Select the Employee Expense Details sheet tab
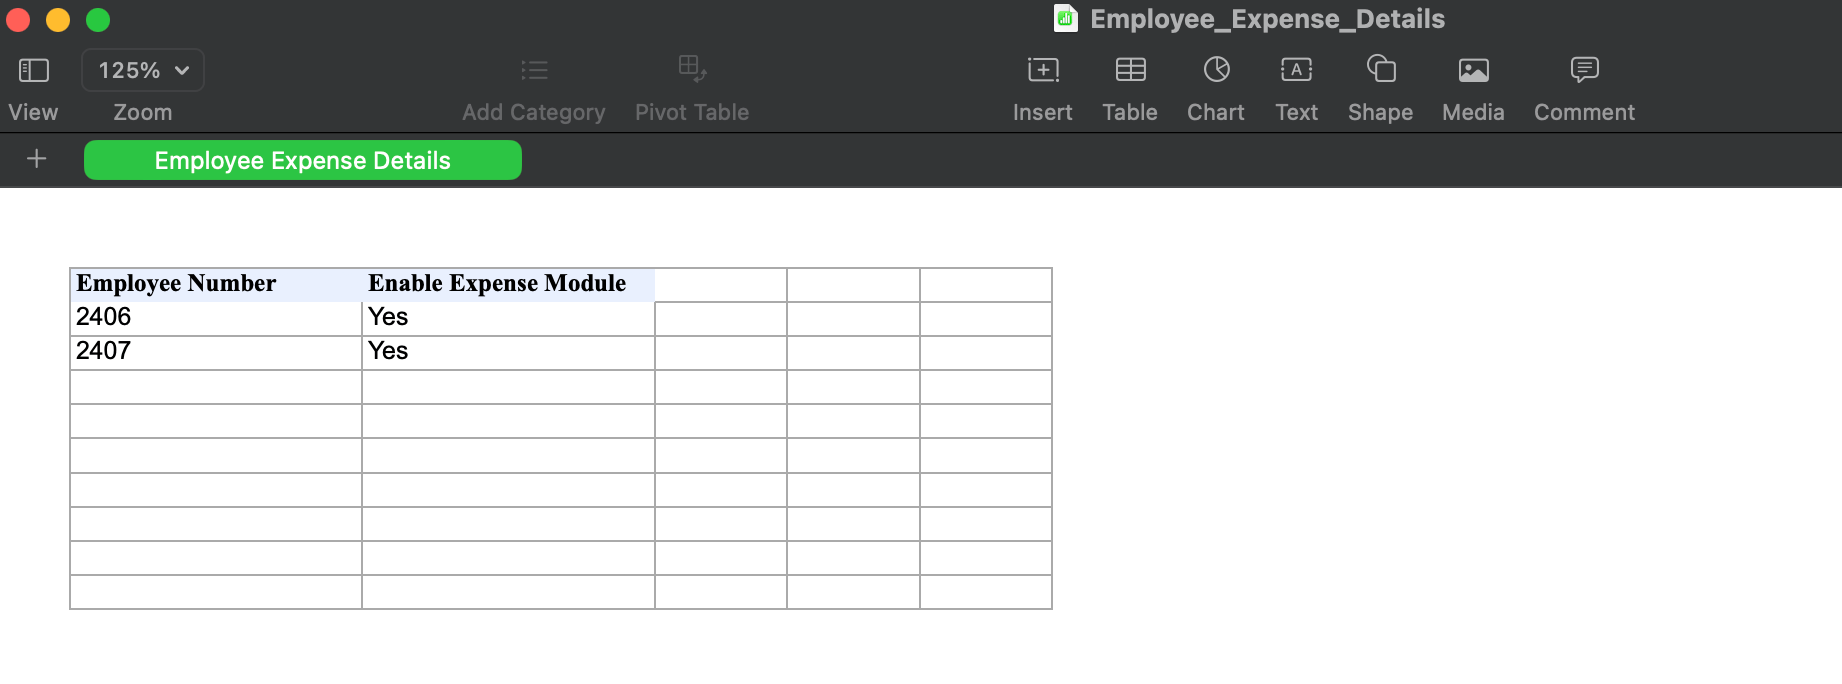The image size is (1842, 684). (x=302, y=160)
